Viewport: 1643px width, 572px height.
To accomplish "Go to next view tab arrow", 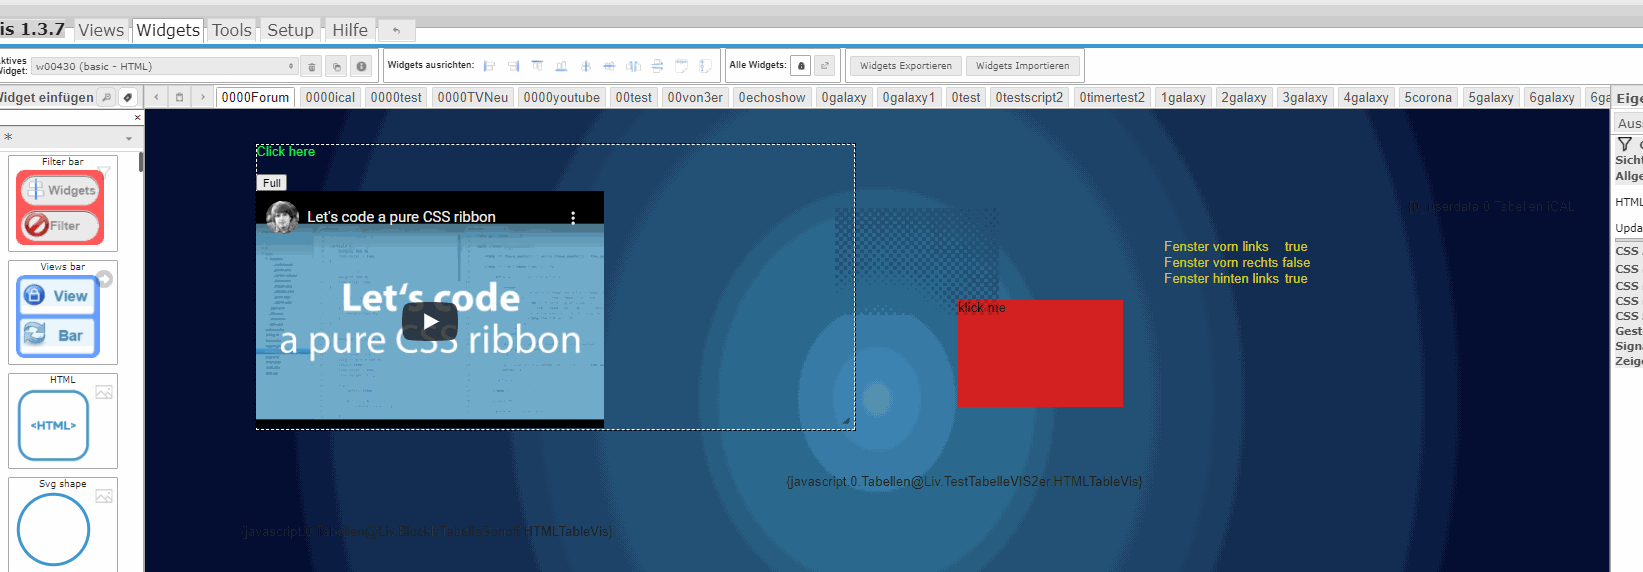I will [203, 97].
